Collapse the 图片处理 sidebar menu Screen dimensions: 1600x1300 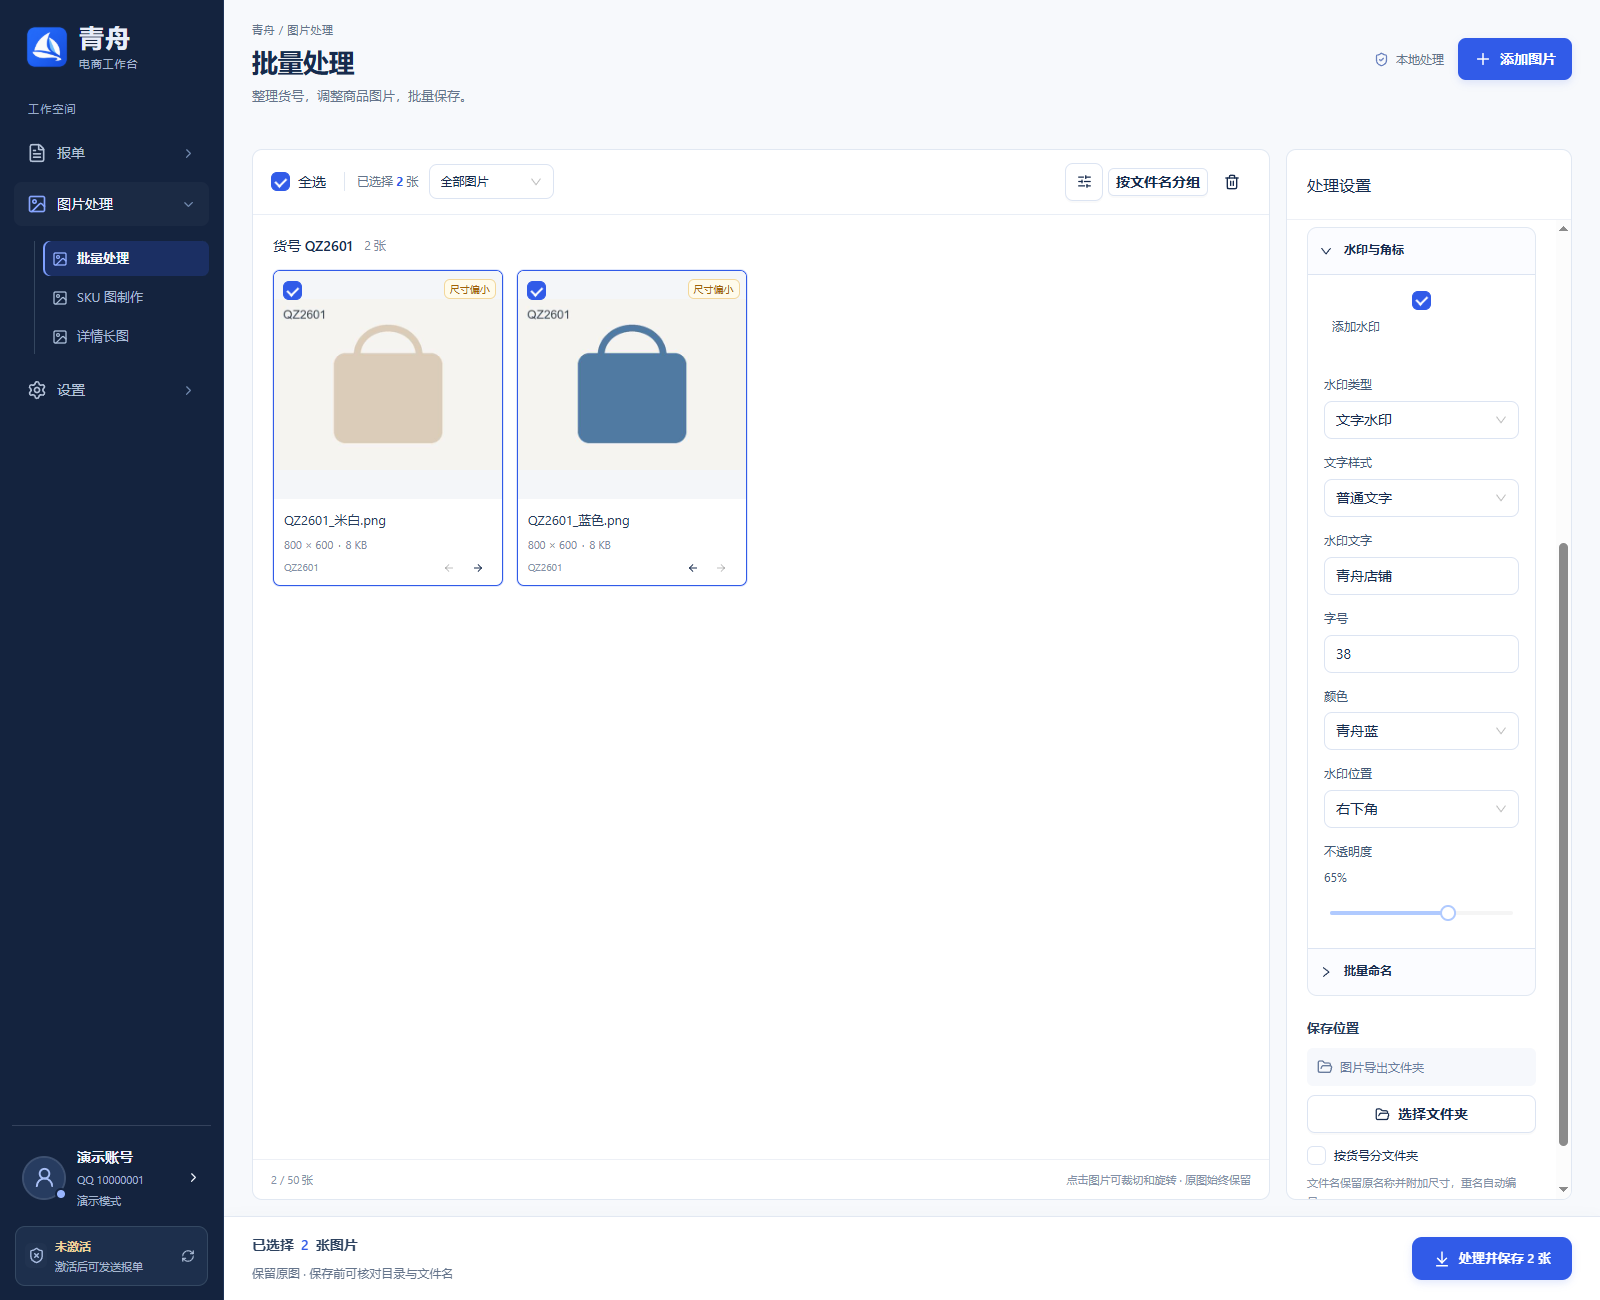click(x=112, y=204)
